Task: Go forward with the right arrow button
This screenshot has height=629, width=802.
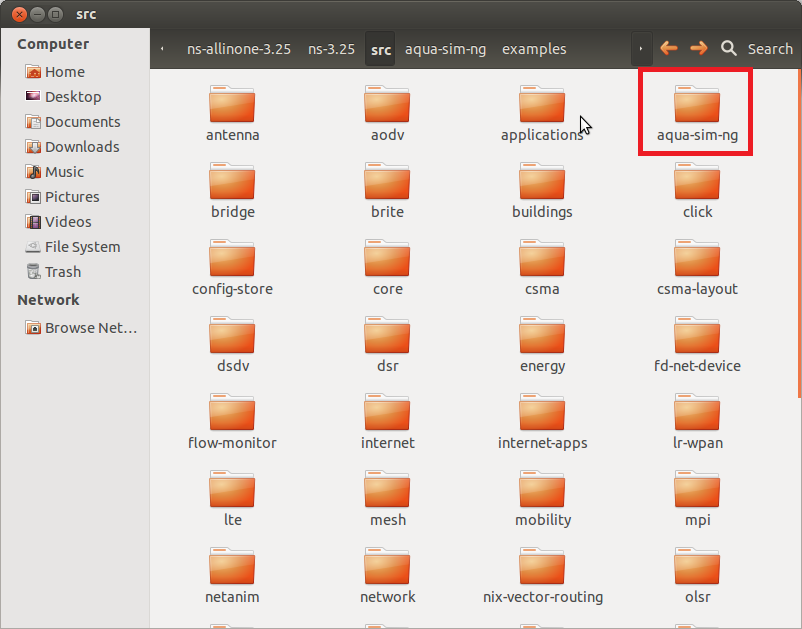Action: coord(699,49)
